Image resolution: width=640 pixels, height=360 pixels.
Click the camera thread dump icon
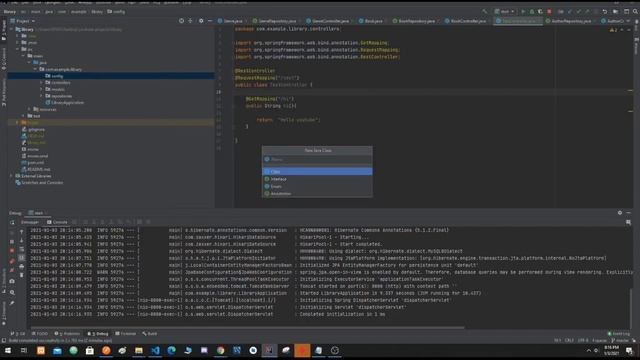[12, 281]
